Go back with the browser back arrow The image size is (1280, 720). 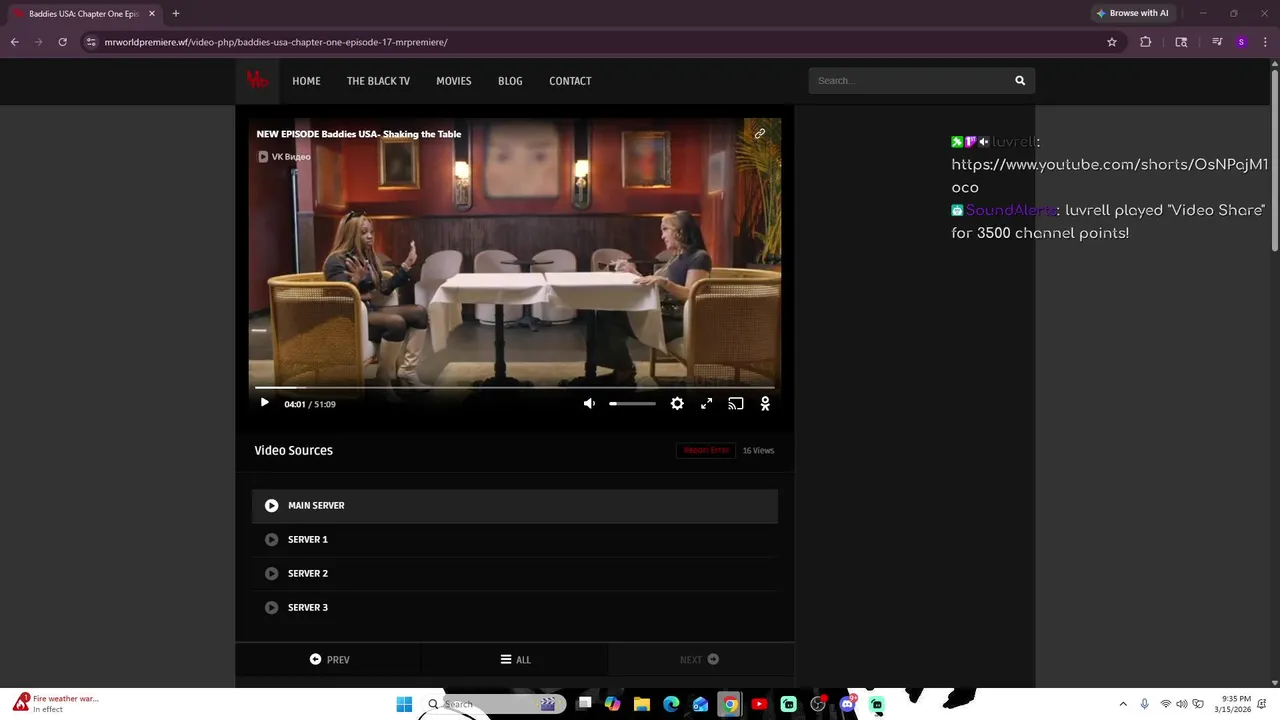(15, 42)
